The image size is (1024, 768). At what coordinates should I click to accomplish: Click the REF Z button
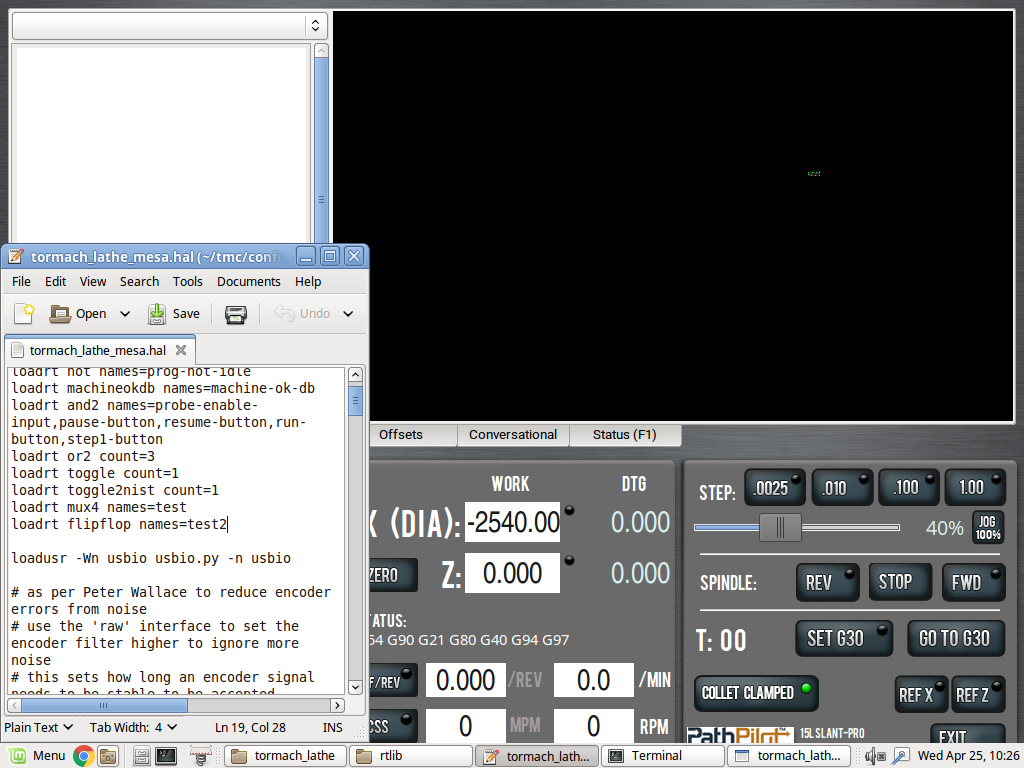click(978, 694)
